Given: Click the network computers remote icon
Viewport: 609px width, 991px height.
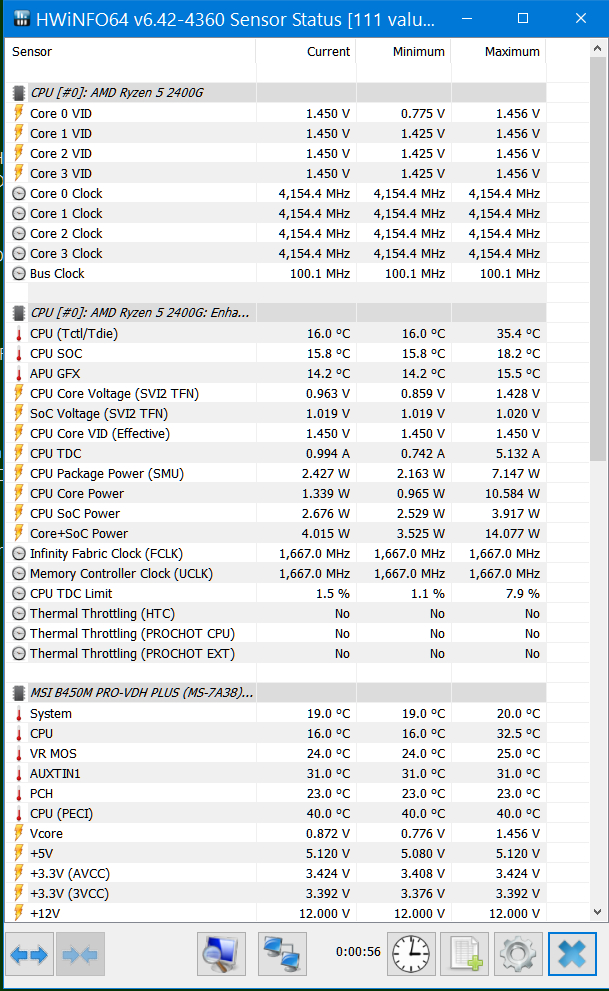Looking at the screenshot, I should click(x=282, y=955).
